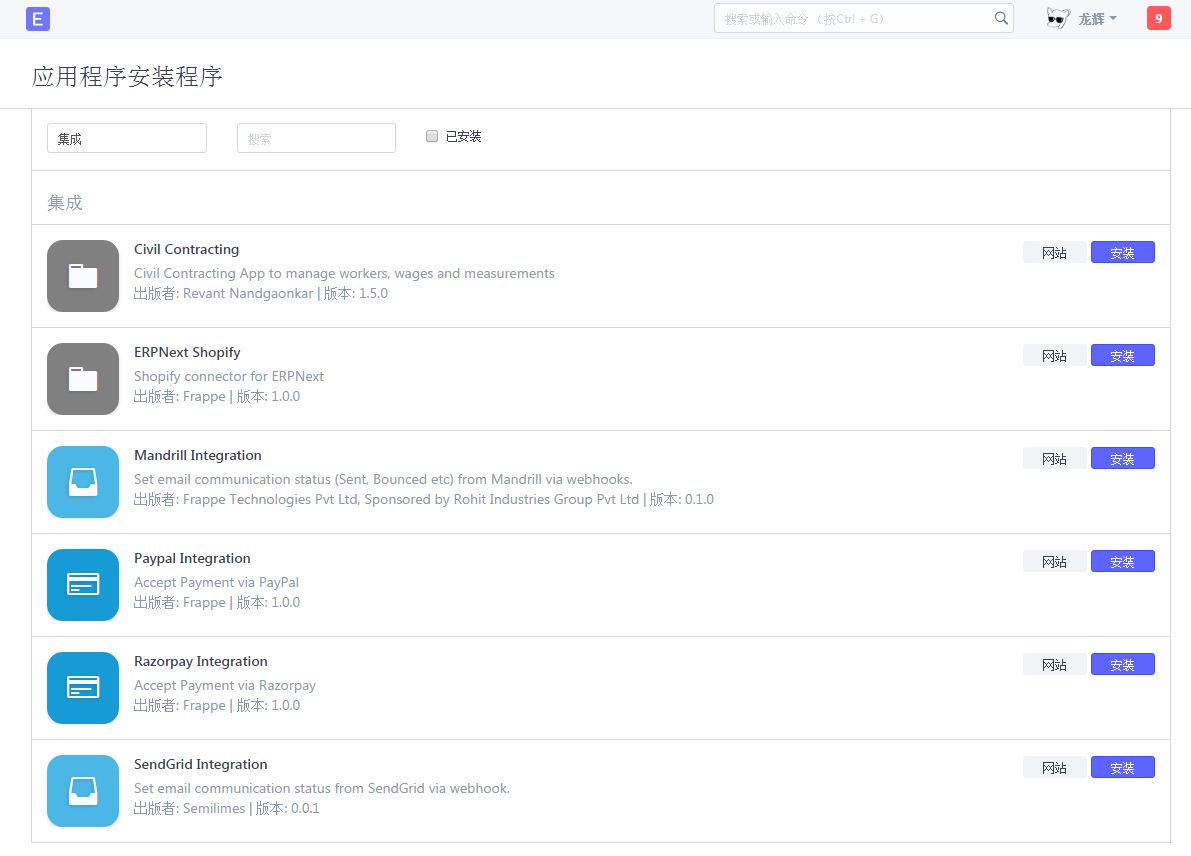
Task: Click the Razorpay Integration card icon
Action: coord(83,688)
